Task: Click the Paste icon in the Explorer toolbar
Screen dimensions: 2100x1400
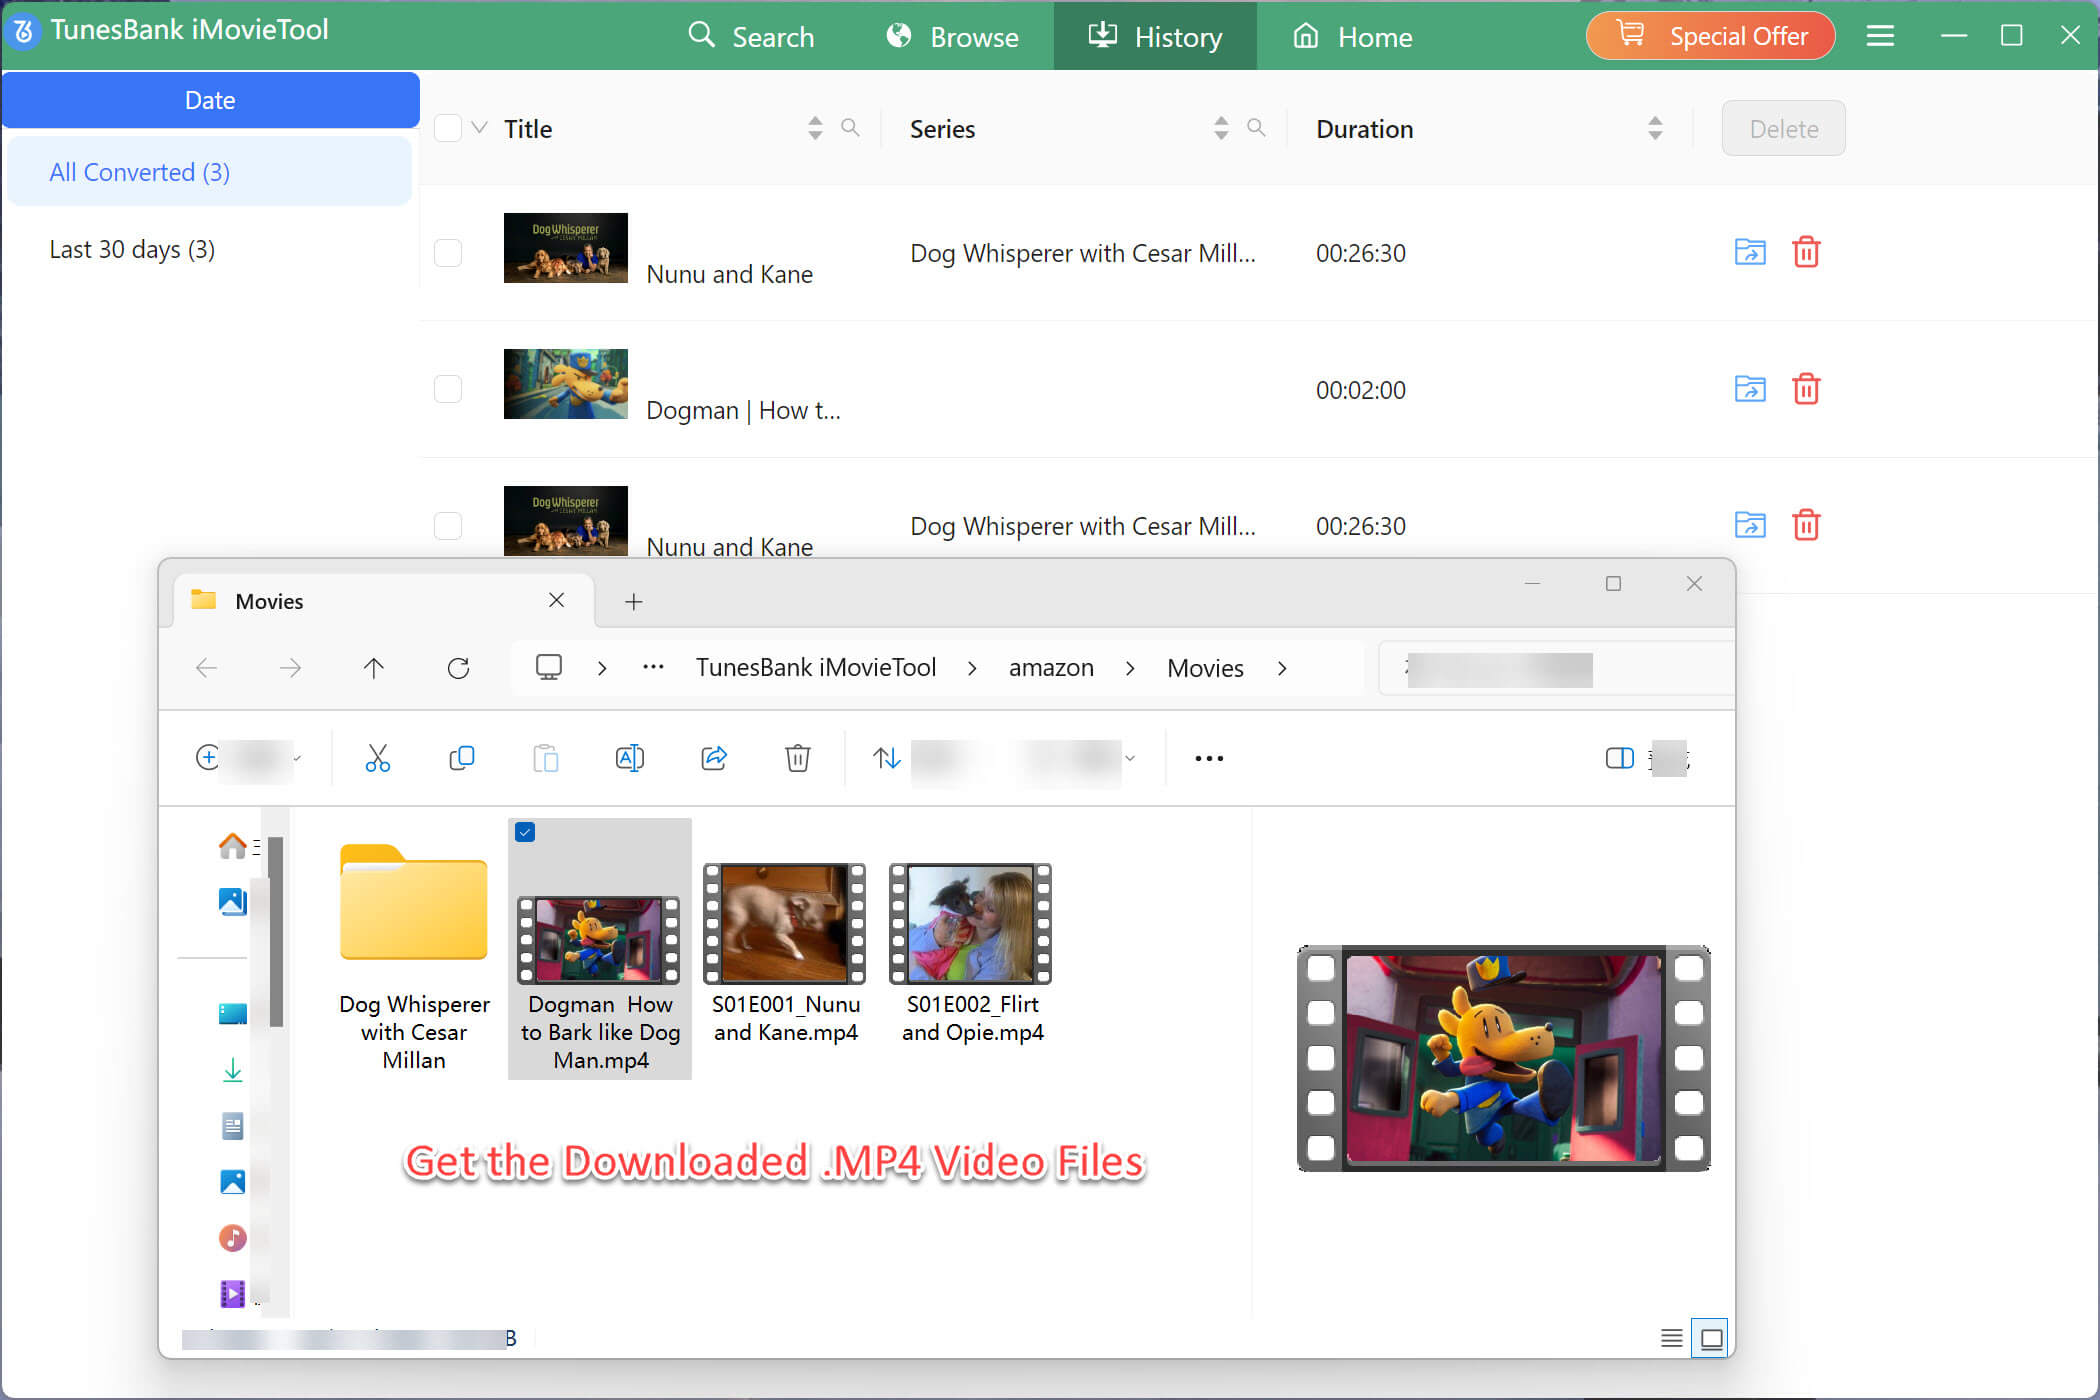Action: [x=546, y=758]
